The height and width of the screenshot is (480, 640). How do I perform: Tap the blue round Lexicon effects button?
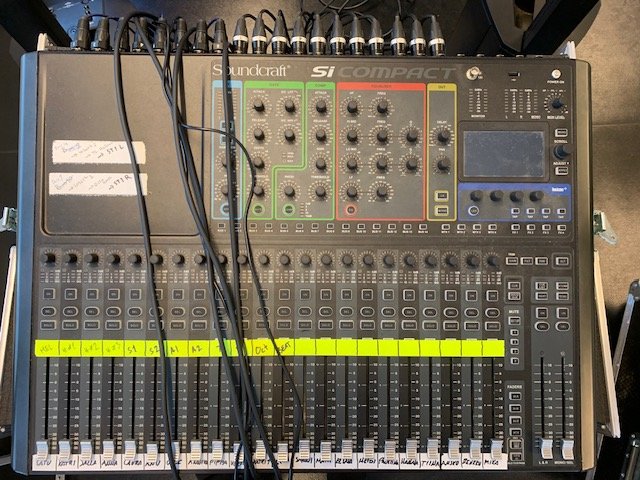coord(473,211)
